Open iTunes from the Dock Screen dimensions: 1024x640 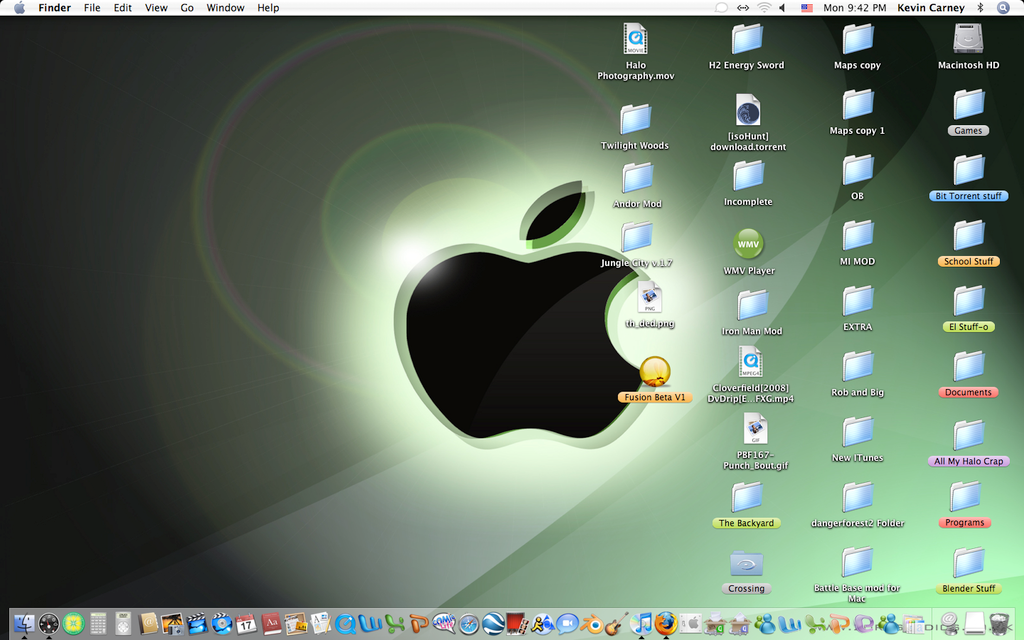tap(641, 624)
